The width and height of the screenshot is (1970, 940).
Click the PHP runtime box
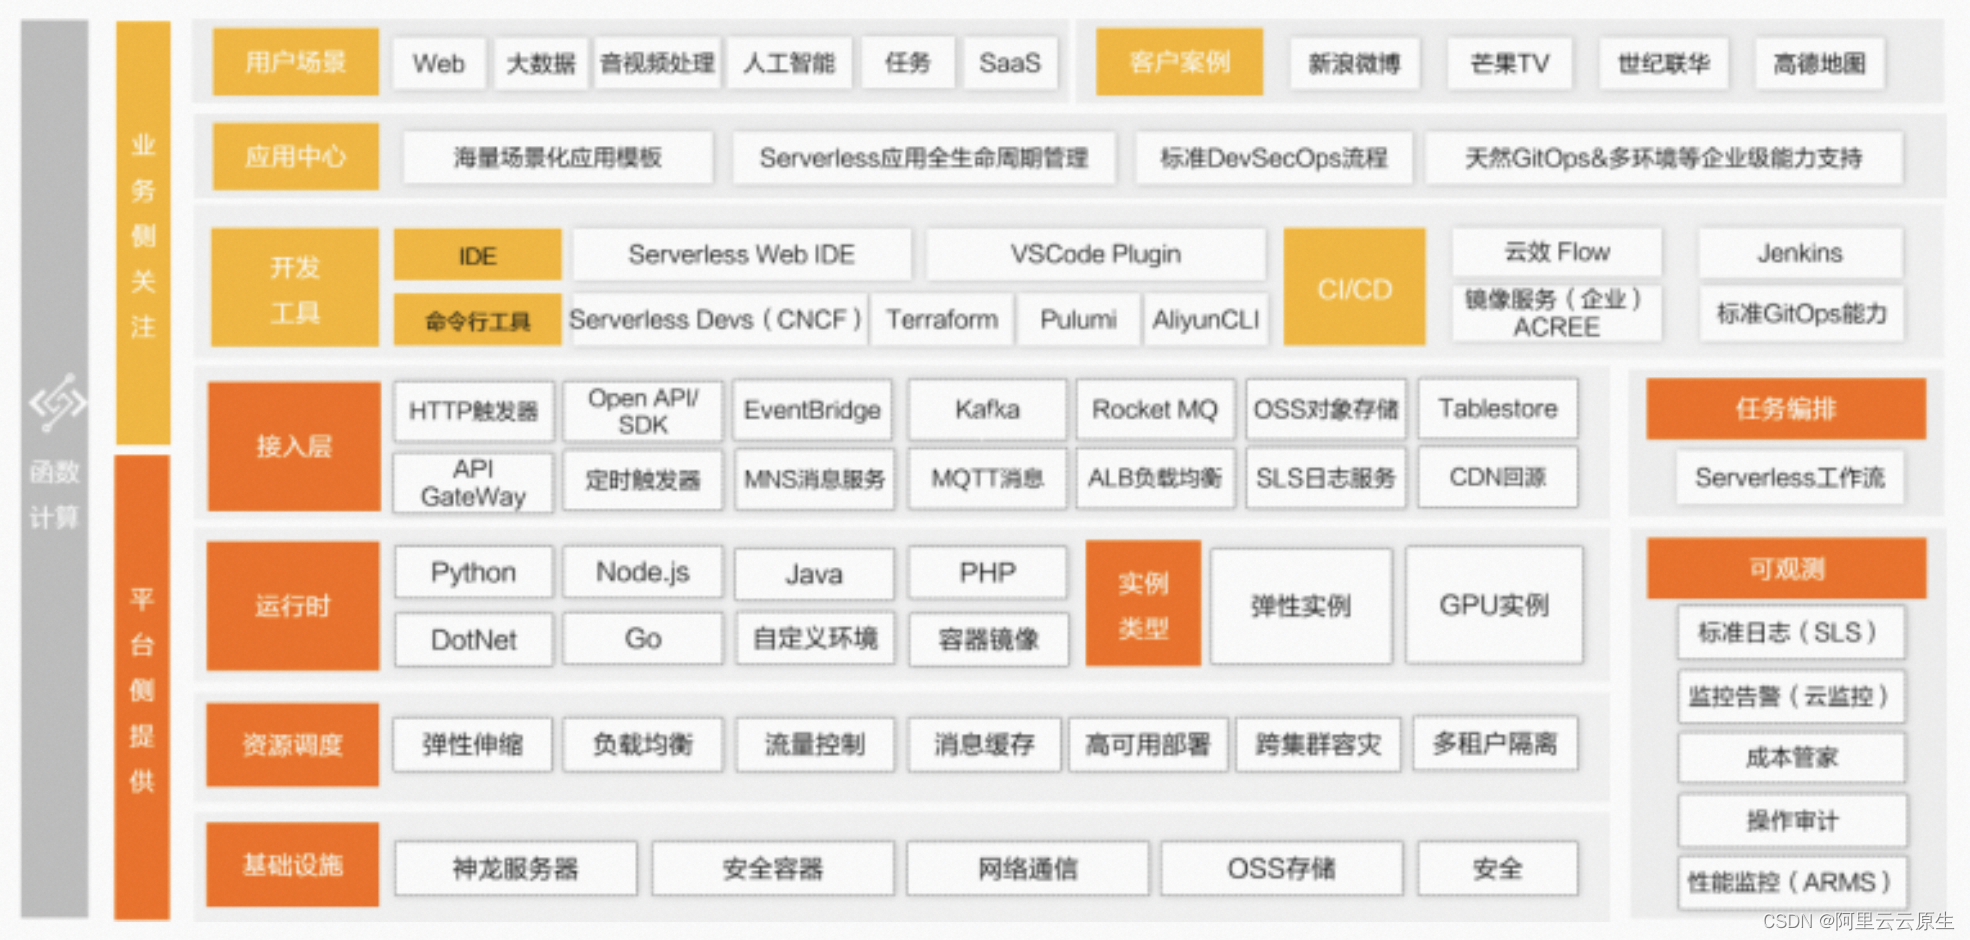point(987,572)
